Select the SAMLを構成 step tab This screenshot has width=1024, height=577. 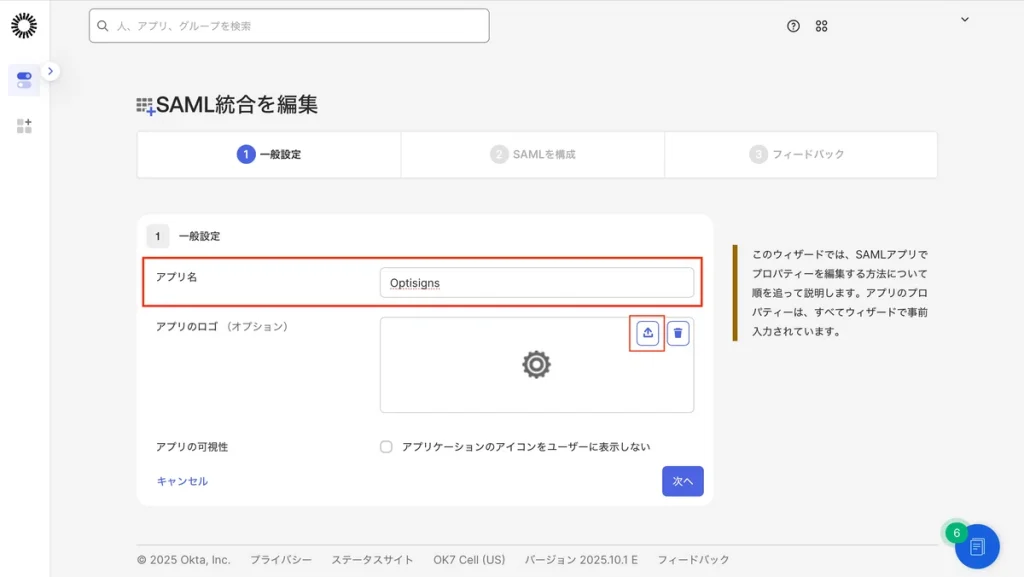coord(533,155)
